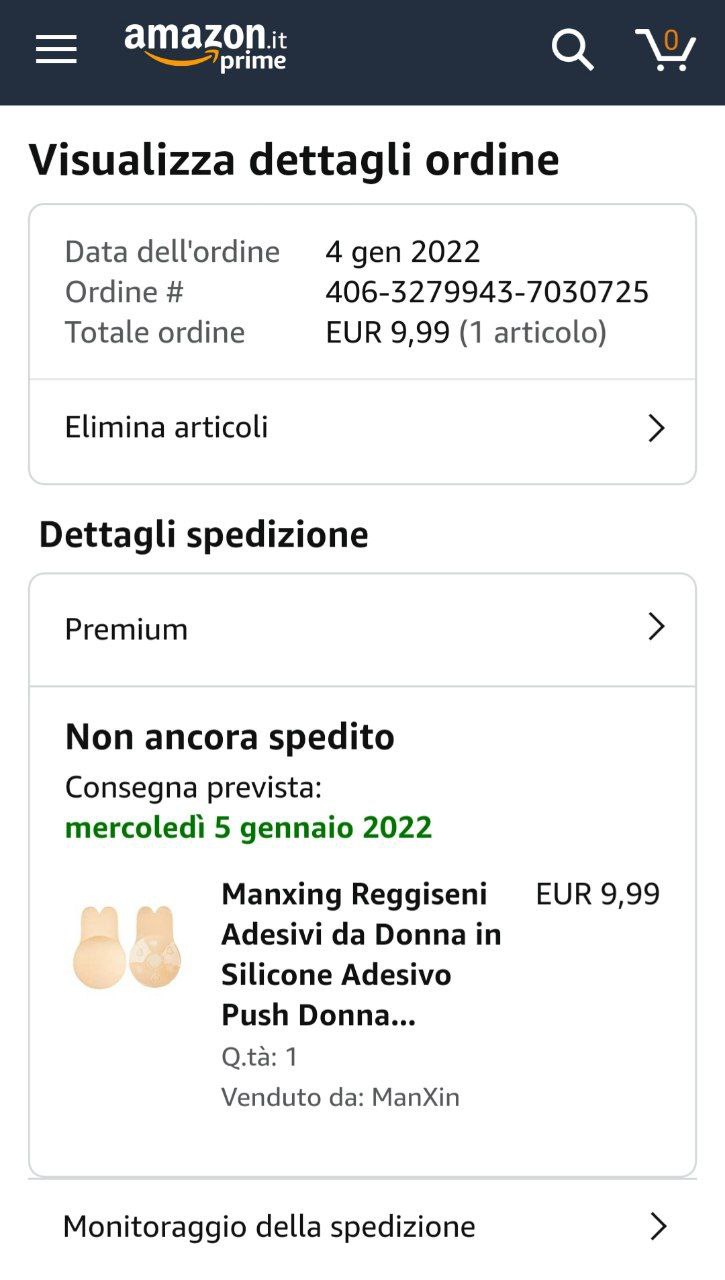Open the shopping cart
This screenshot has width=725, height=1280.
click(x=665, y=49)
